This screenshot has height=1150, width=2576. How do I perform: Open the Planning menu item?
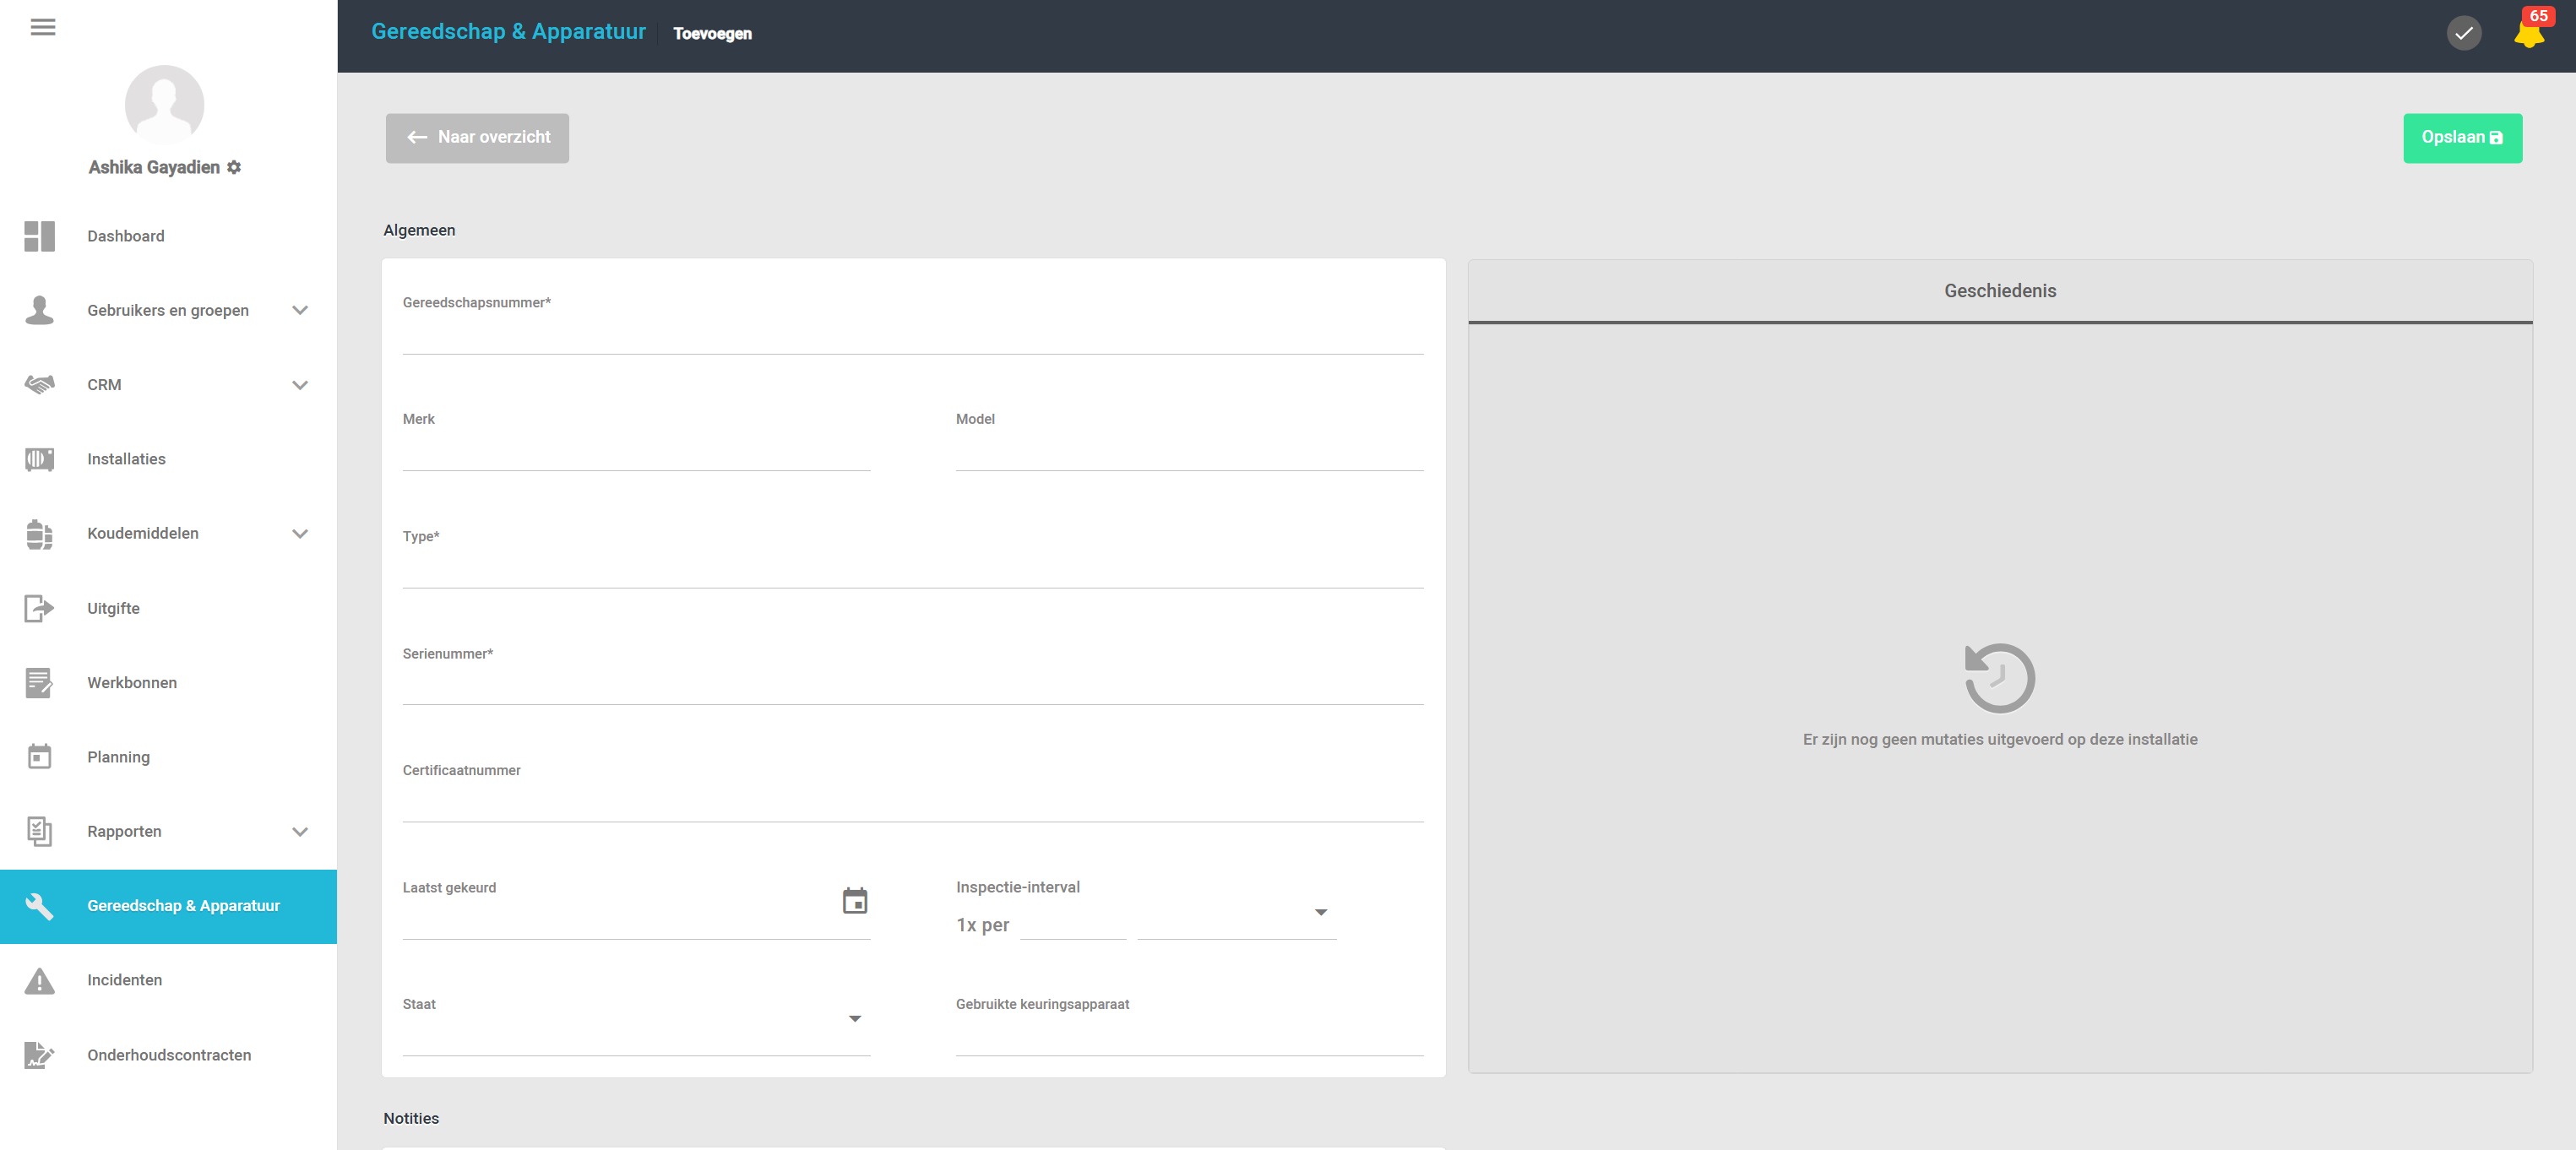pyautogui.click(x=118, y=757)
